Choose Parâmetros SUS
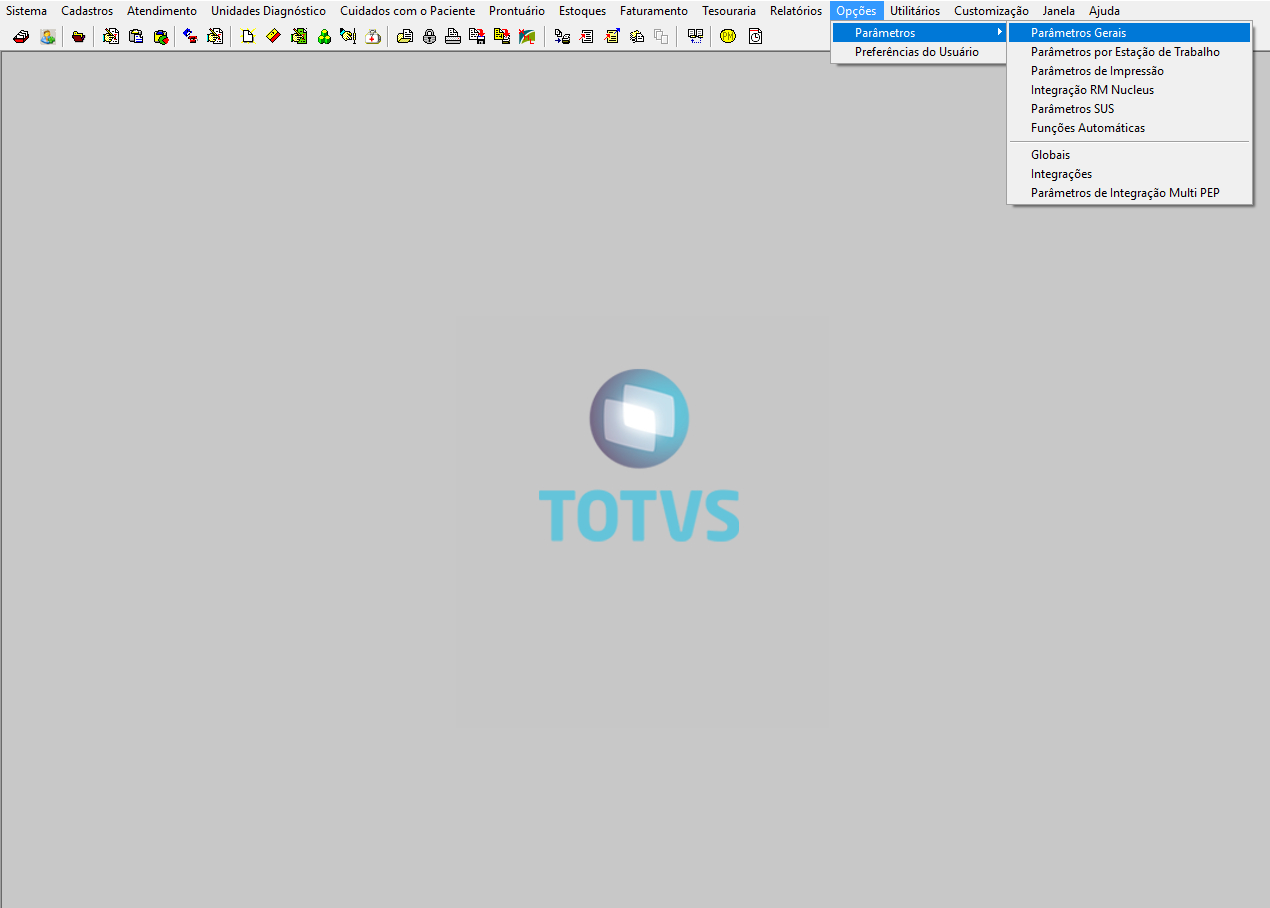Image resolution: width=1270 pixels, height=908 pixels. 1130,109
